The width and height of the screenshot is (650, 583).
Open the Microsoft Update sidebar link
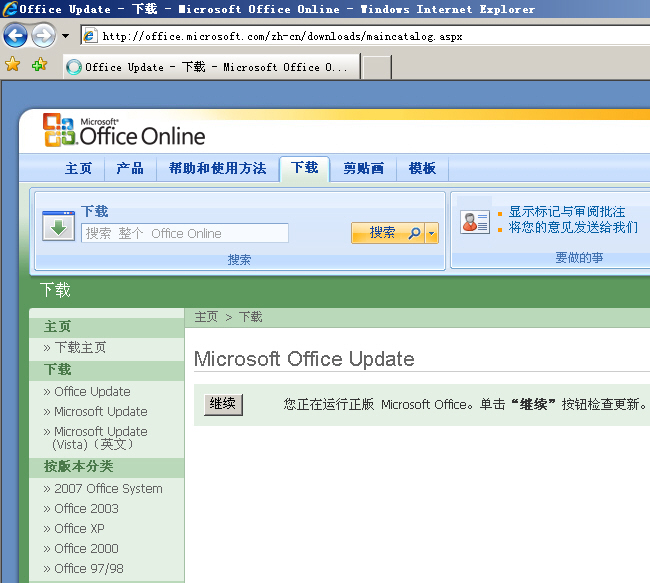(101, 411)
